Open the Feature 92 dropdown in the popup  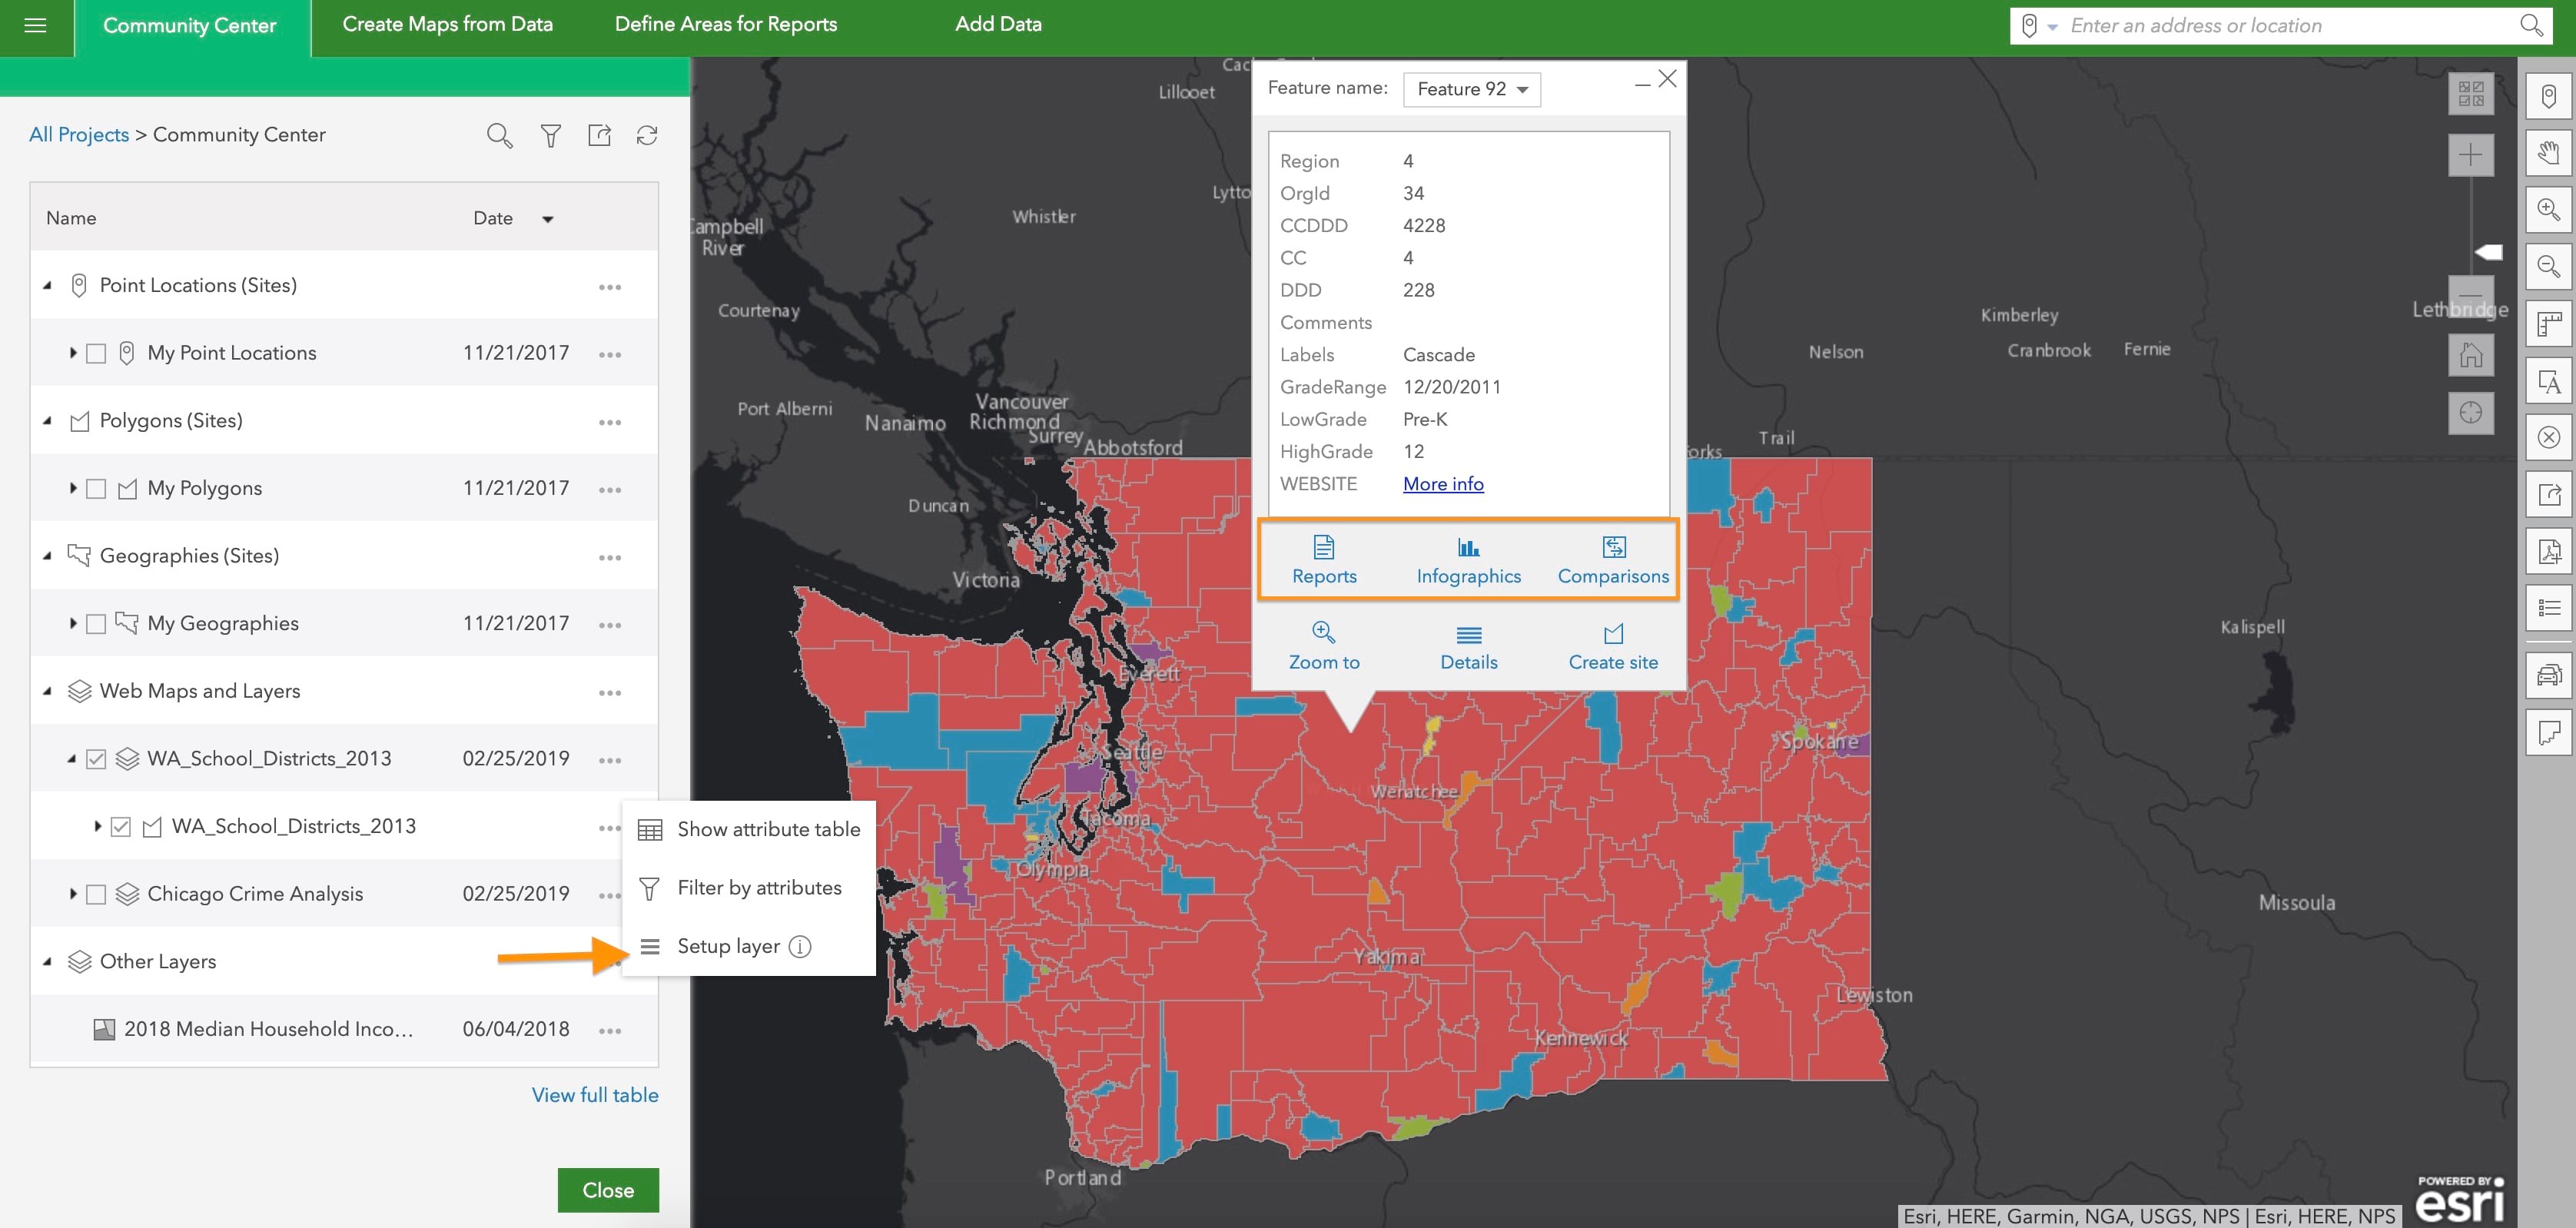(1471, 89)
